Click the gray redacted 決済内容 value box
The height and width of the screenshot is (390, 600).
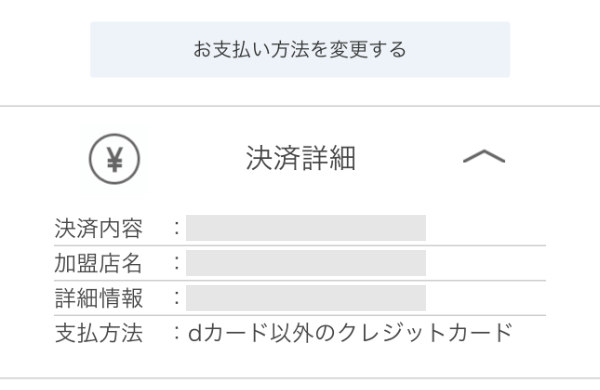coord(306,228)
